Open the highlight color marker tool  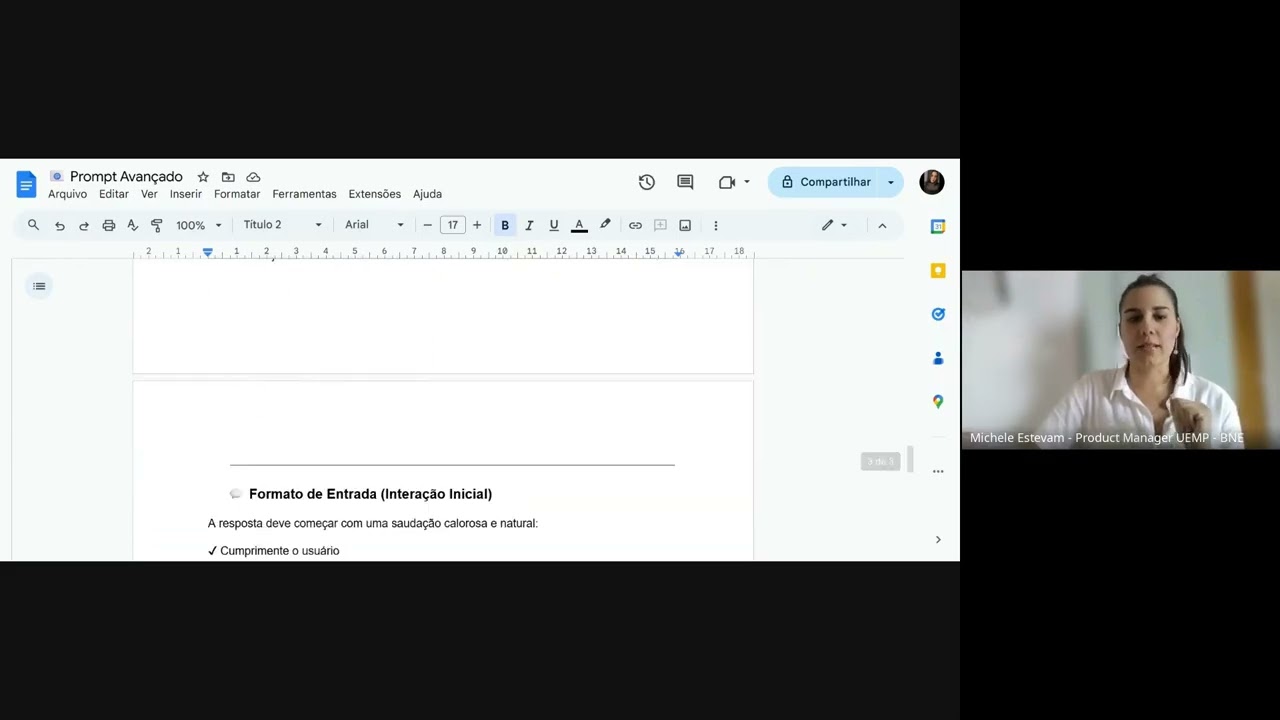tap(605, 225)
